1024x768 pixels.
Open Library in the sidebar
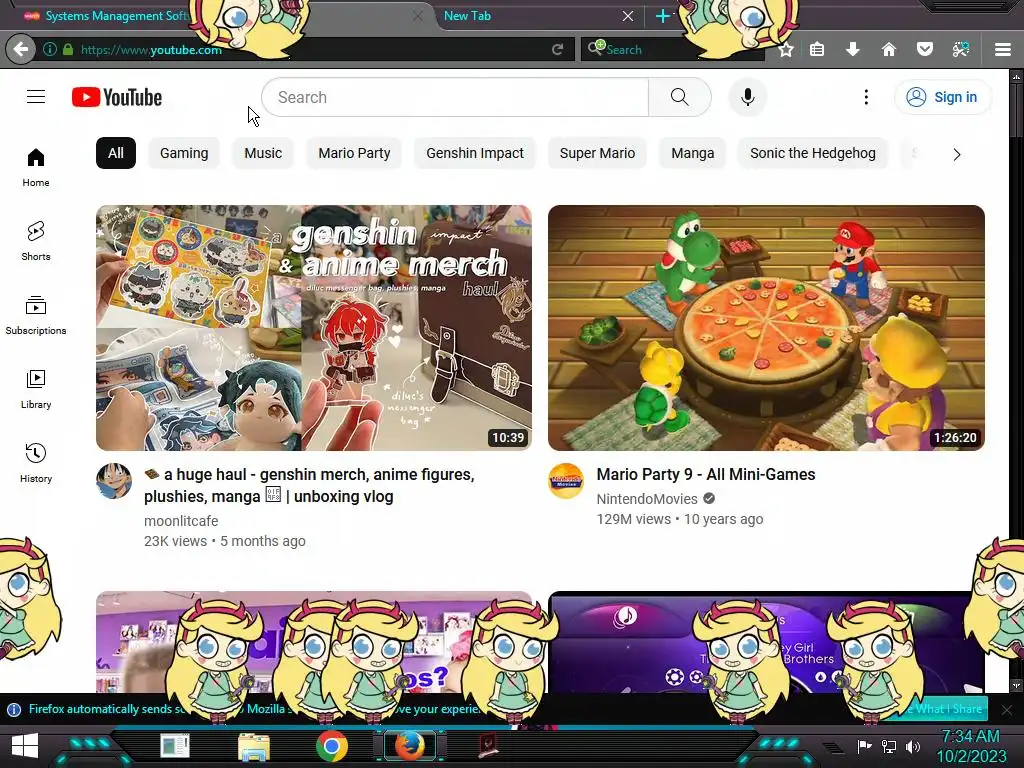click(36, 389)
